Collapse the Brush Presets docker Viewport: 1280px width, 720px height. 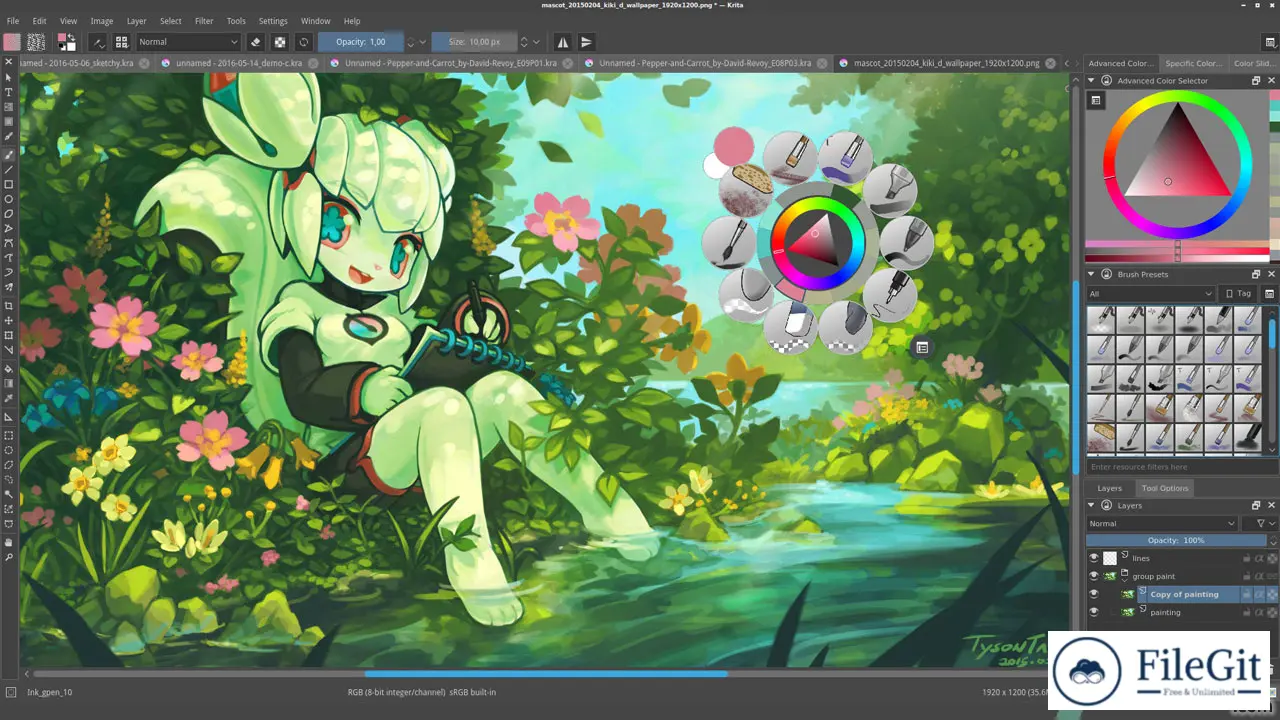pos(1093,274)
